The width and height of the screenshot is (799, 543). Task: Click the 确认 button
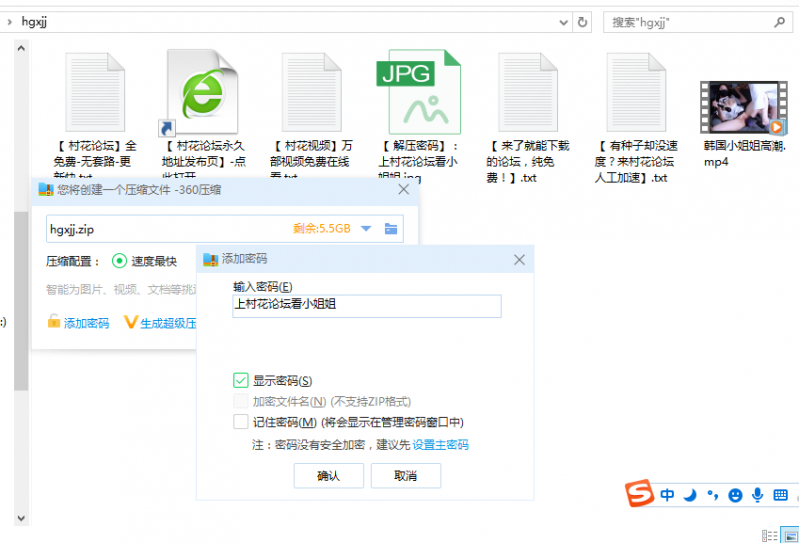click(328, 476)
